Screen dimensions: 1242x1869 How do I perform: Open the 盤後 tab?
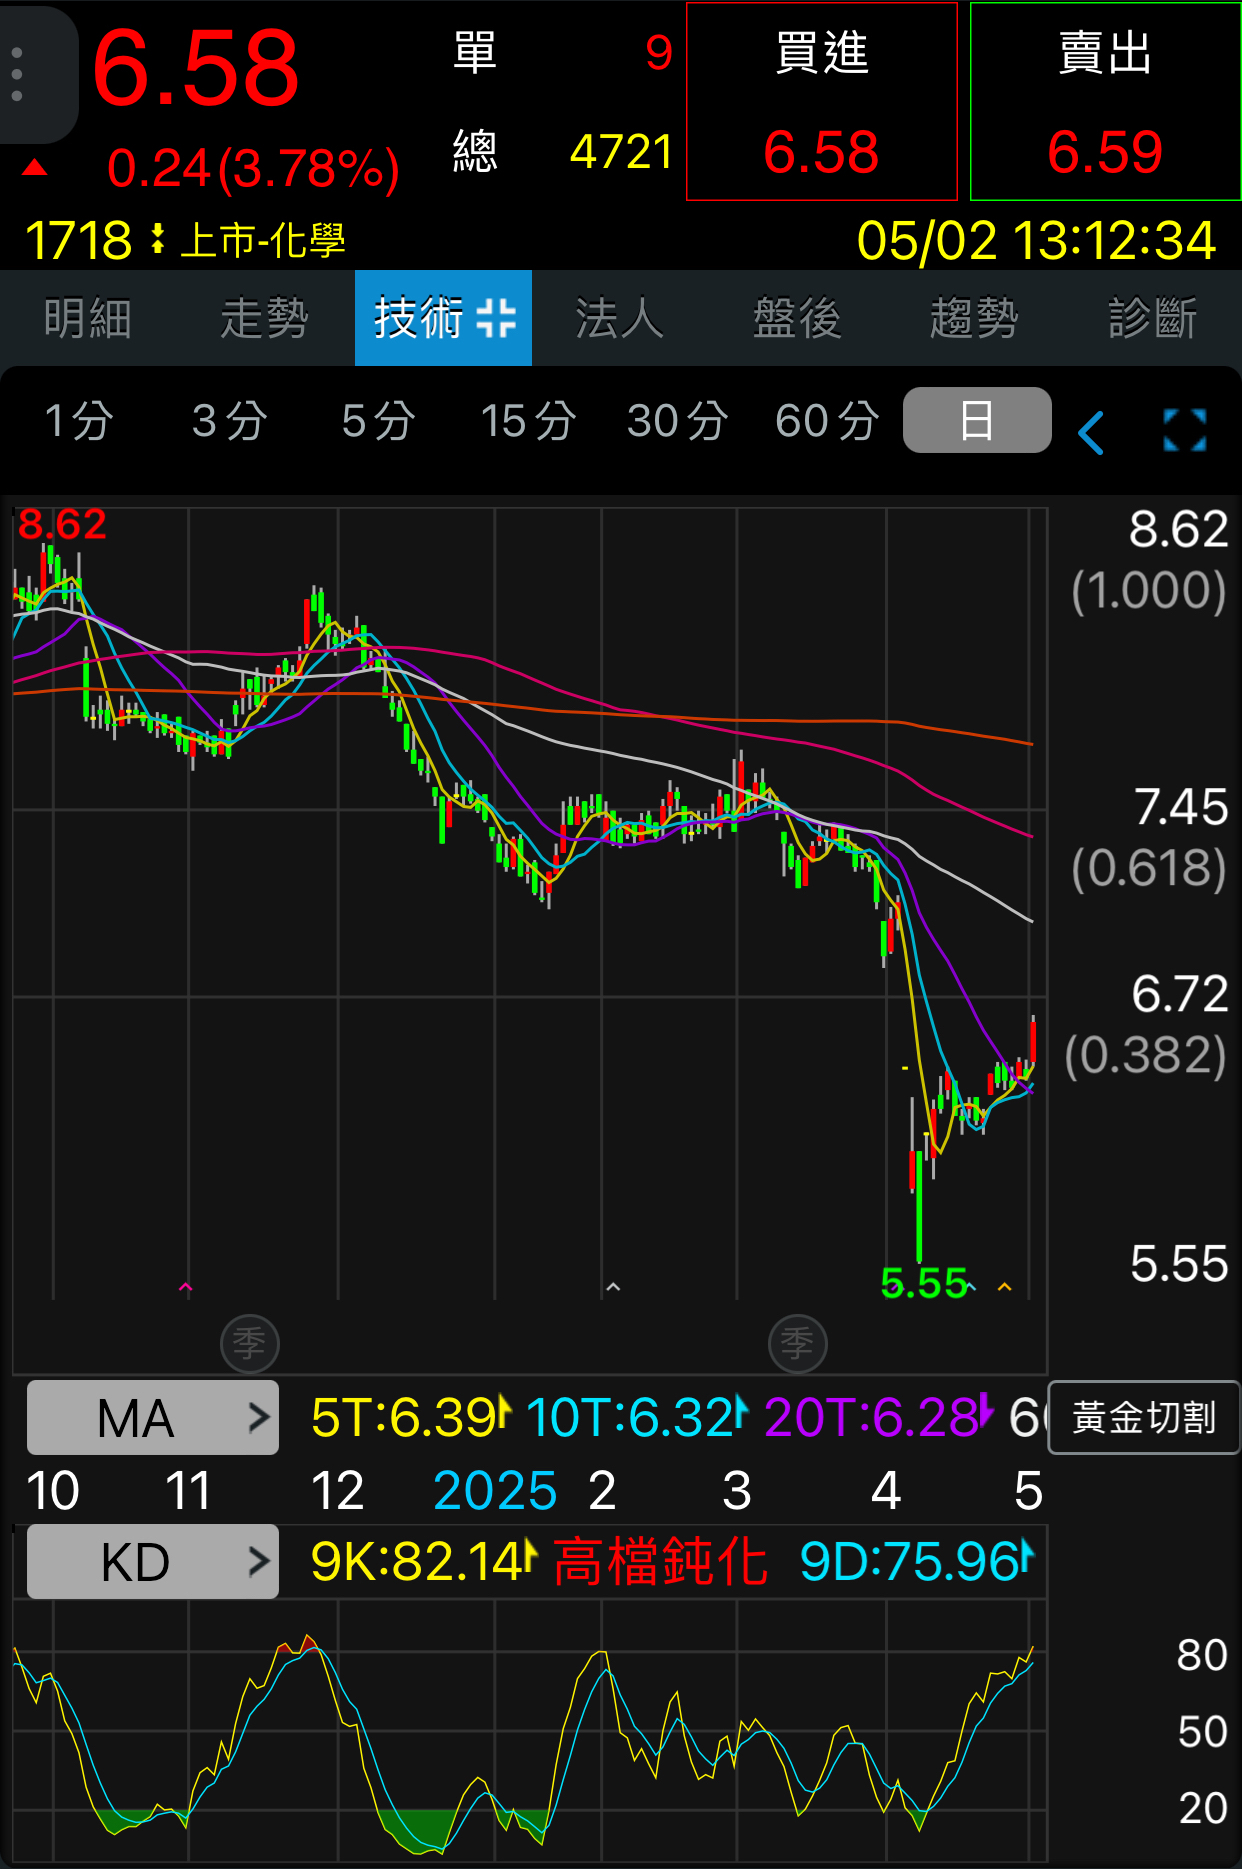click(797, 319)
